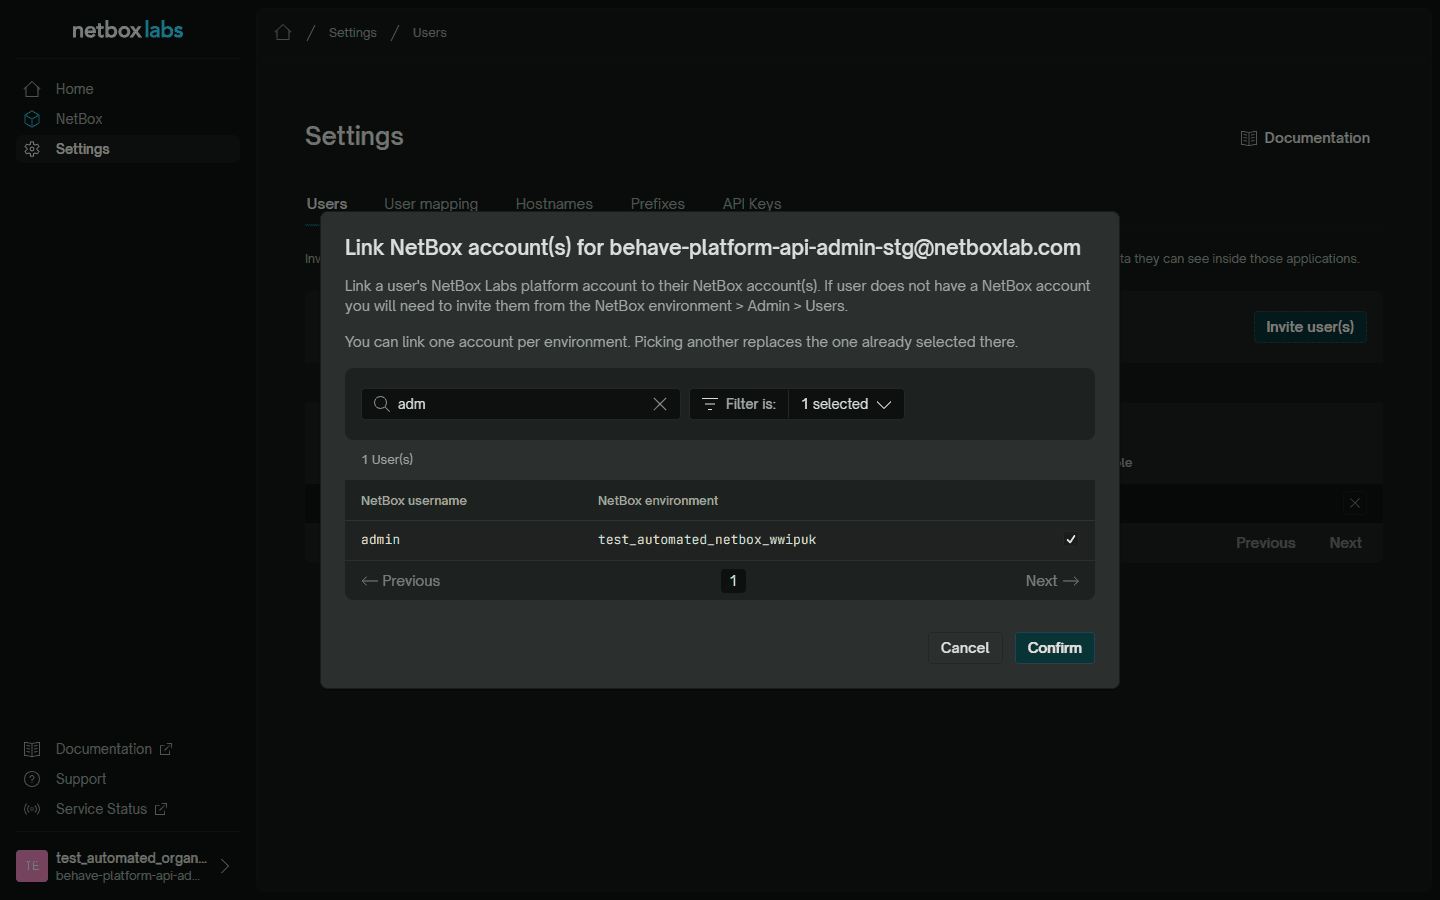Focus the search field containing 'adm'

pyautogui.click(x=521, y=404)
